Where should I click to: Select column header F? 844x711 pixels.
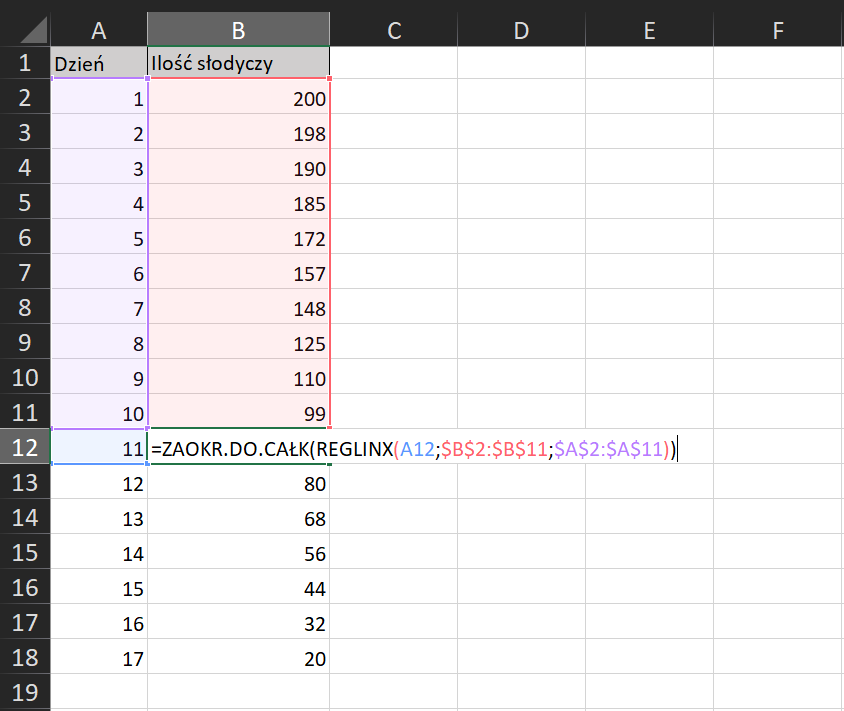(777, 30)
